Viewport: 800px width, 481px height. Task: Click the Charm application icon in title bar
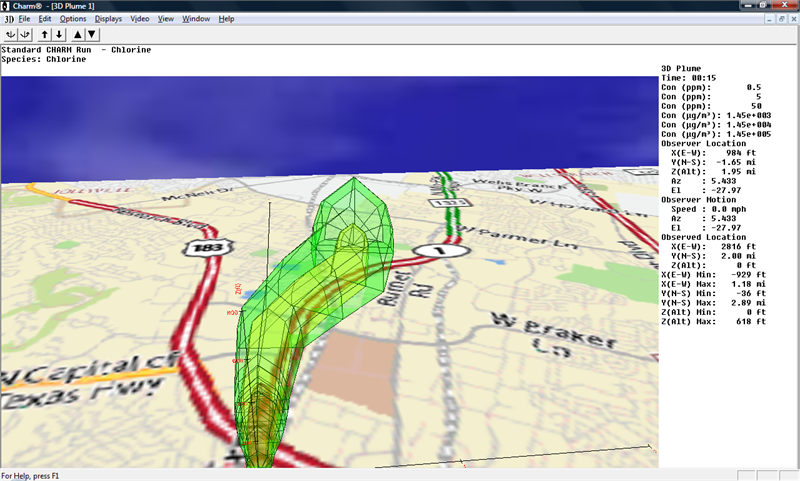click(x=8, y=5)
